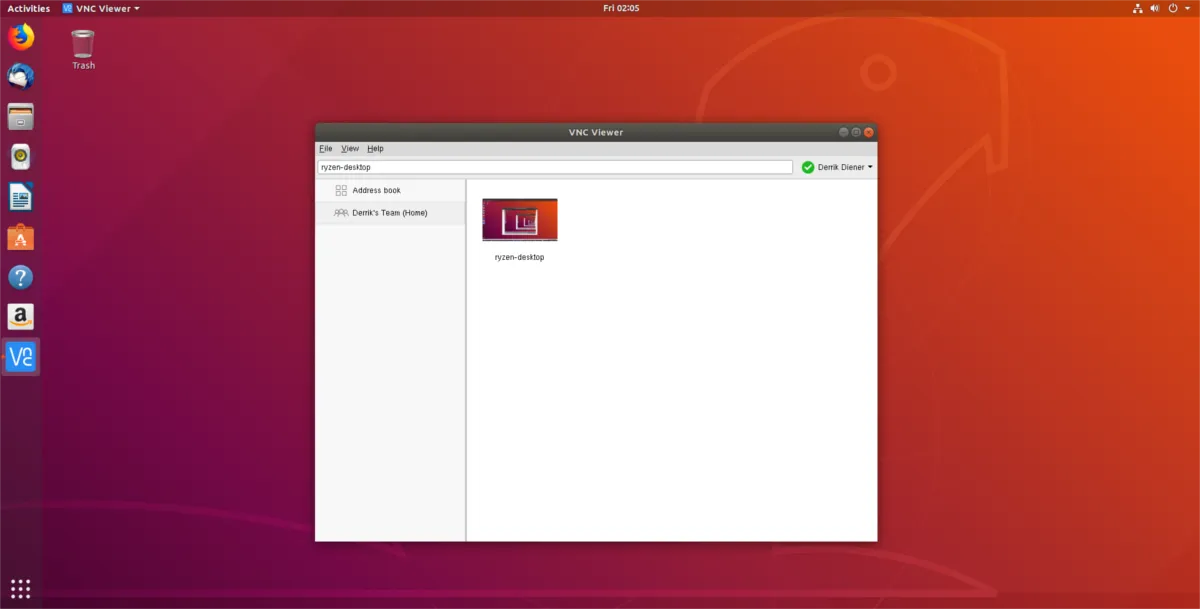
Task: Open the Help menu
Action: click(375, 149)
